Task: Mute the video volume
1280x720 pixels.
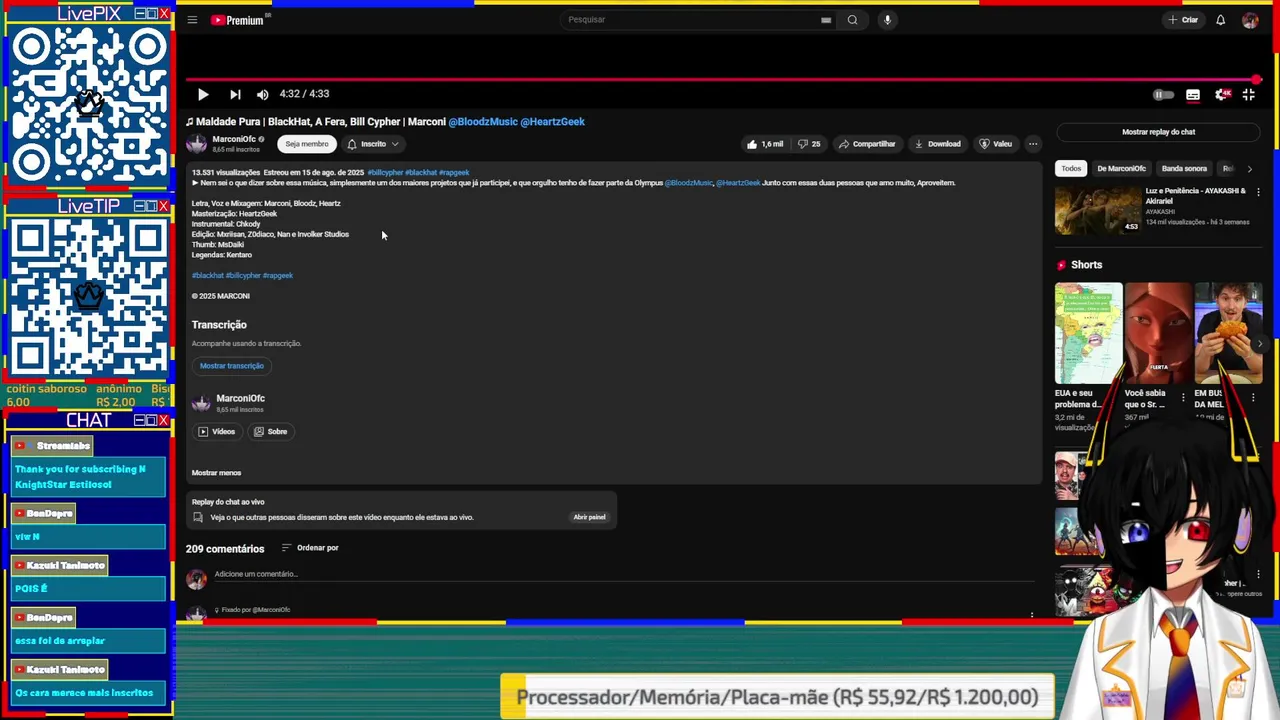Action: point(262,94)
